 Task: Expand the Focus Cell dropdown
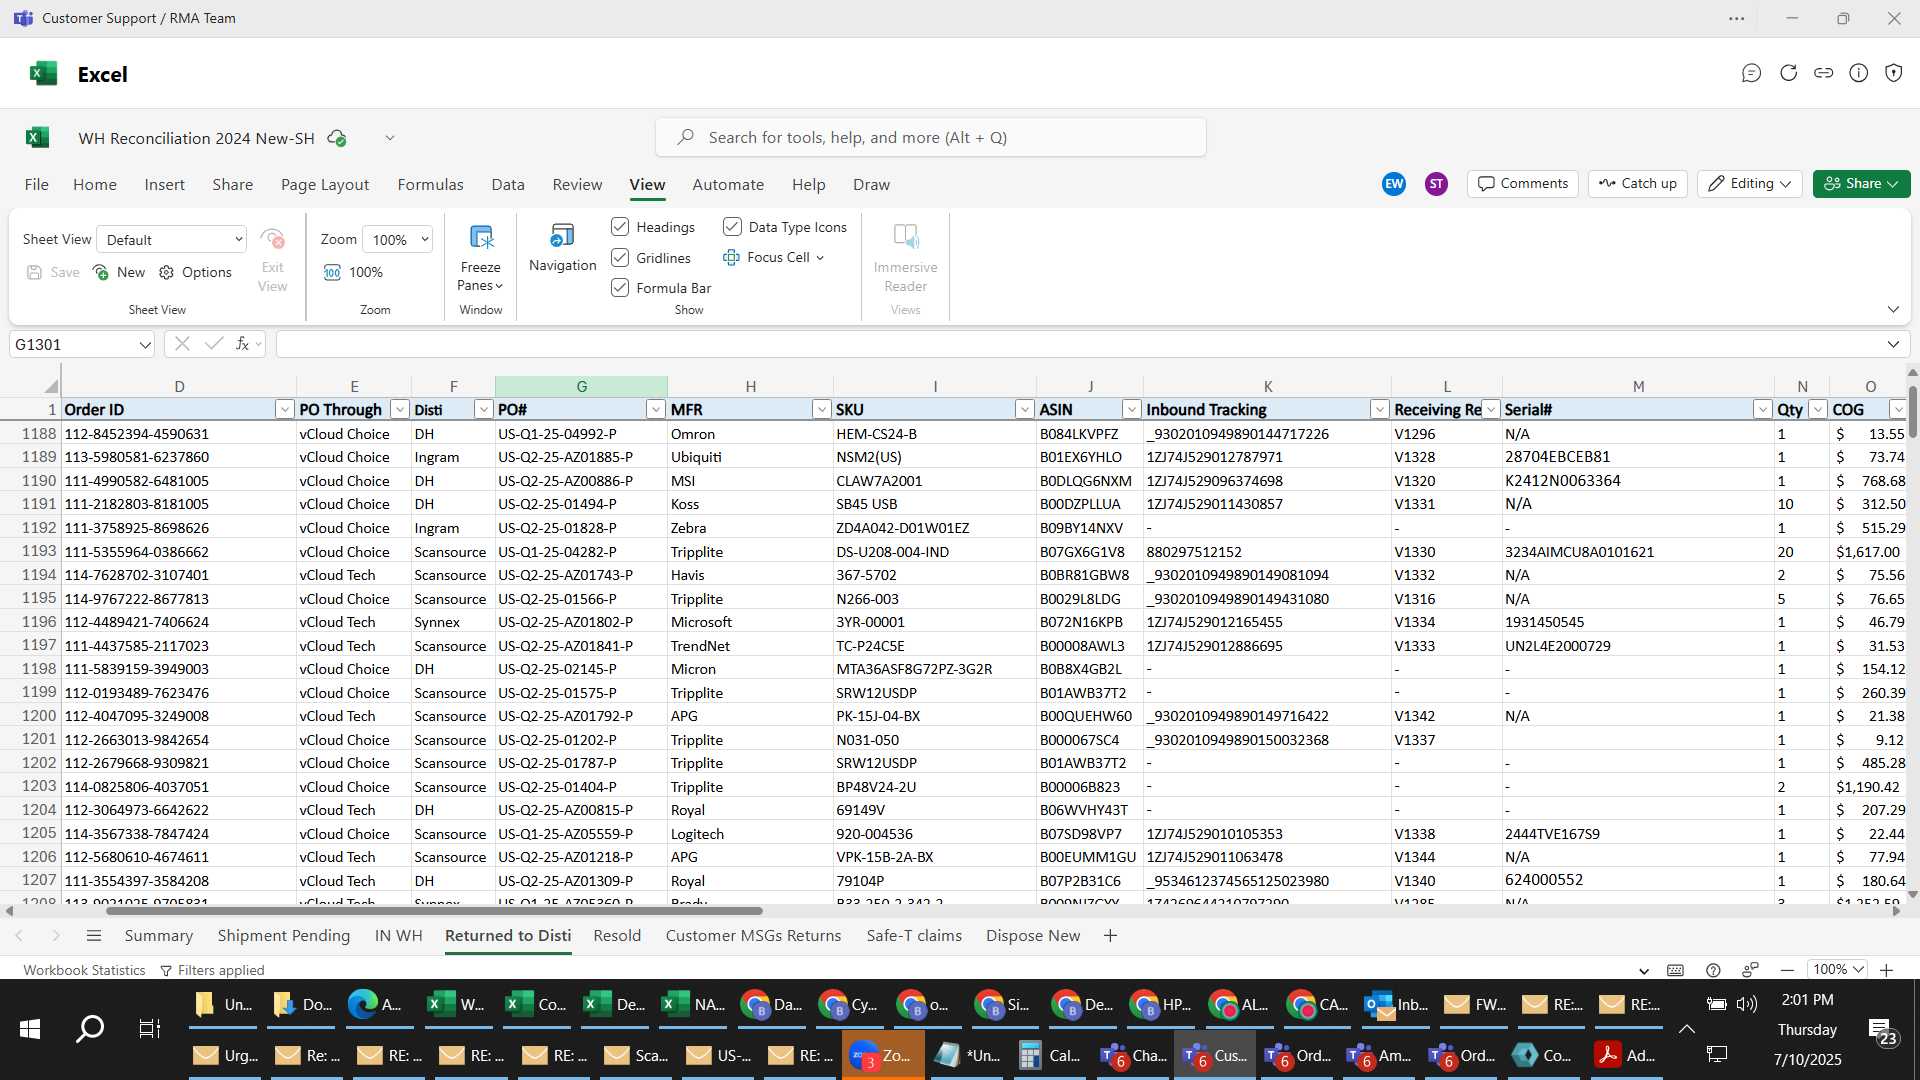820,258
